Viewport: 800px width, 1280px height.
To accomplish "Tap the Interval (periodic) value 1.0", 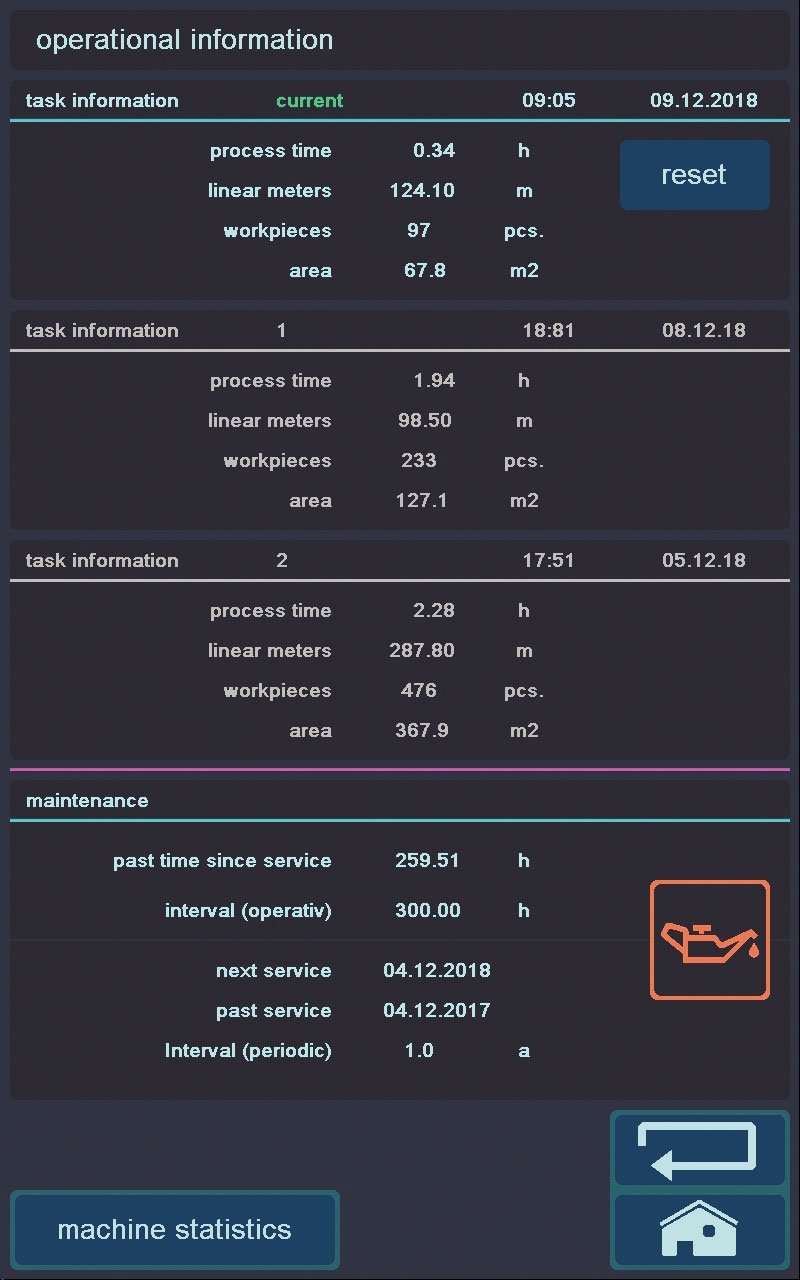I will 419,1051.
